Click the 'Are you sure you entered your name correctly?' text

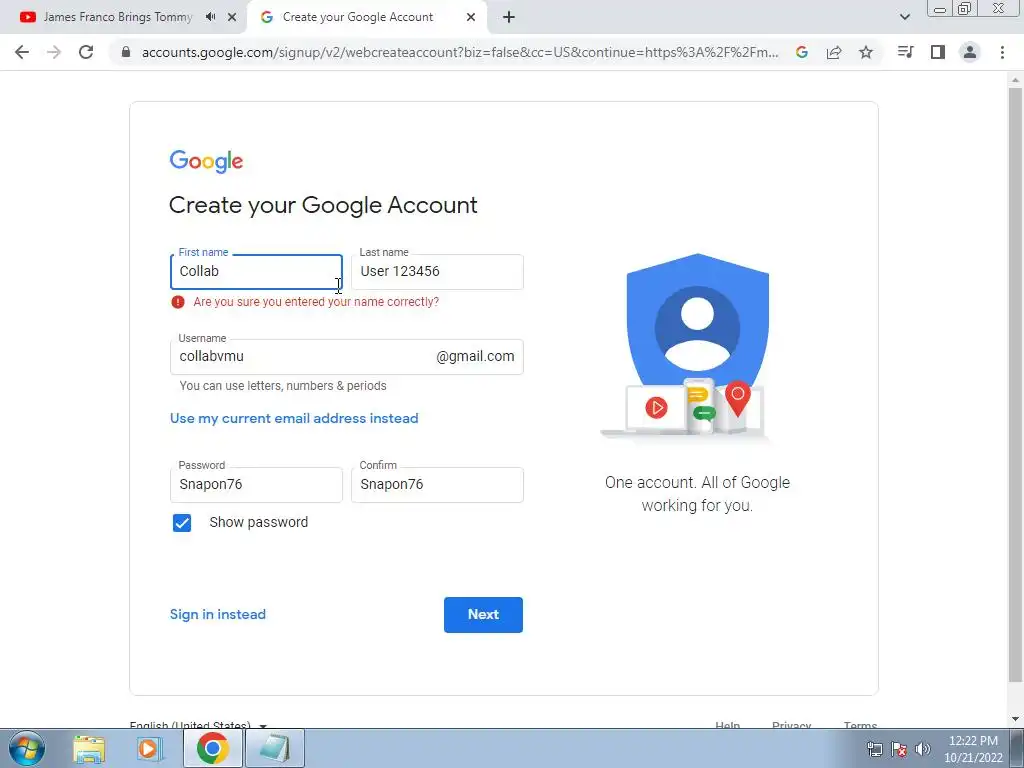click(x=316, y=302)
